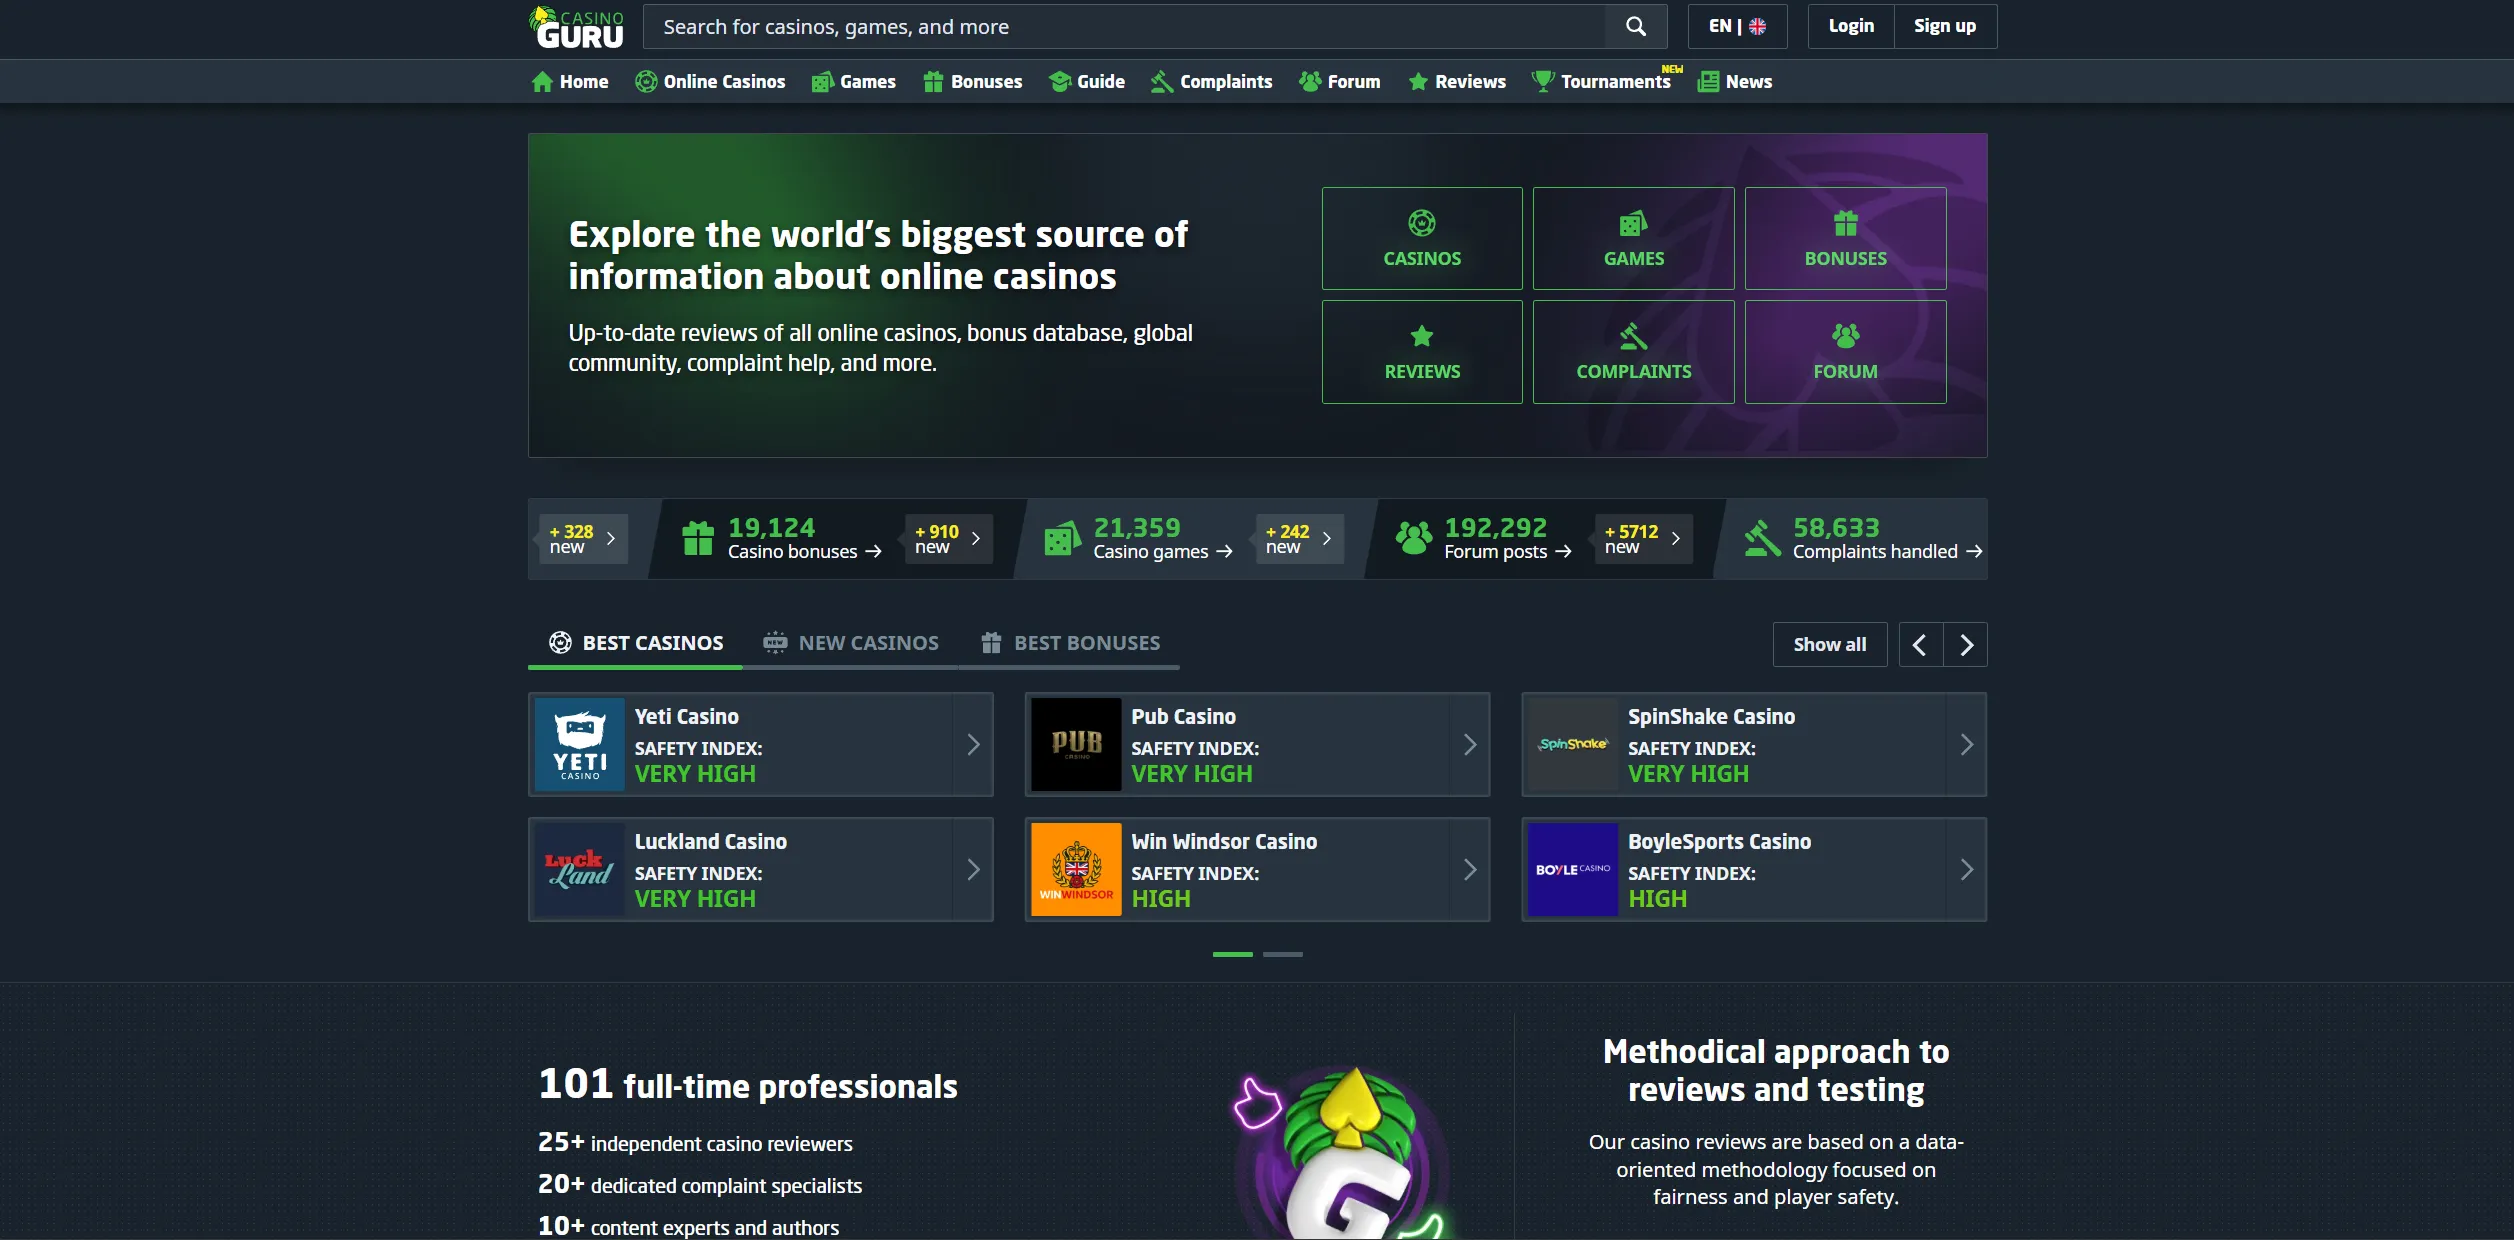The width and height of the screenshot is (2514, 1240).
Task: Click the Show all button
Action: 1830,645
